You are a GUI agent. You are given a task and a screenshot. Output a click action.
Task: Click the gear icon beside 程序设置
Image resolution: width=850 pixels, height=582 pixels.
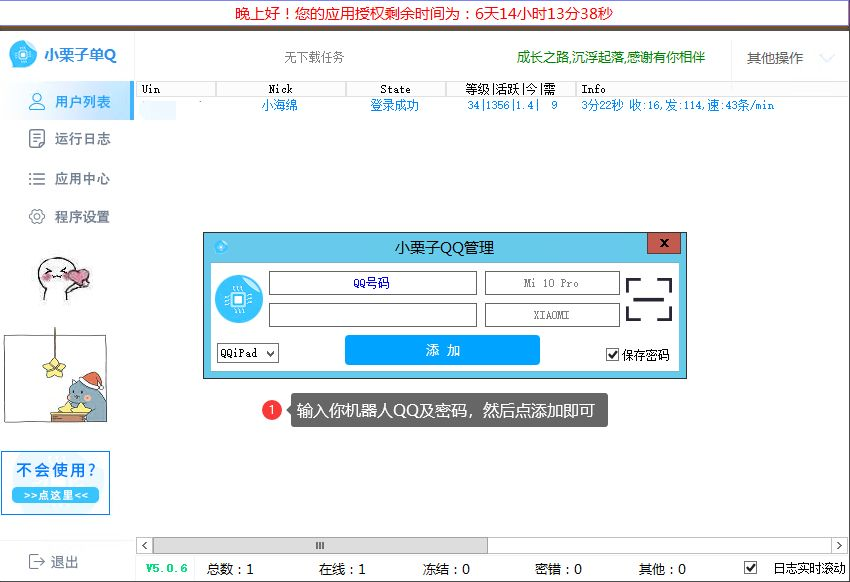tap(36, 217)
